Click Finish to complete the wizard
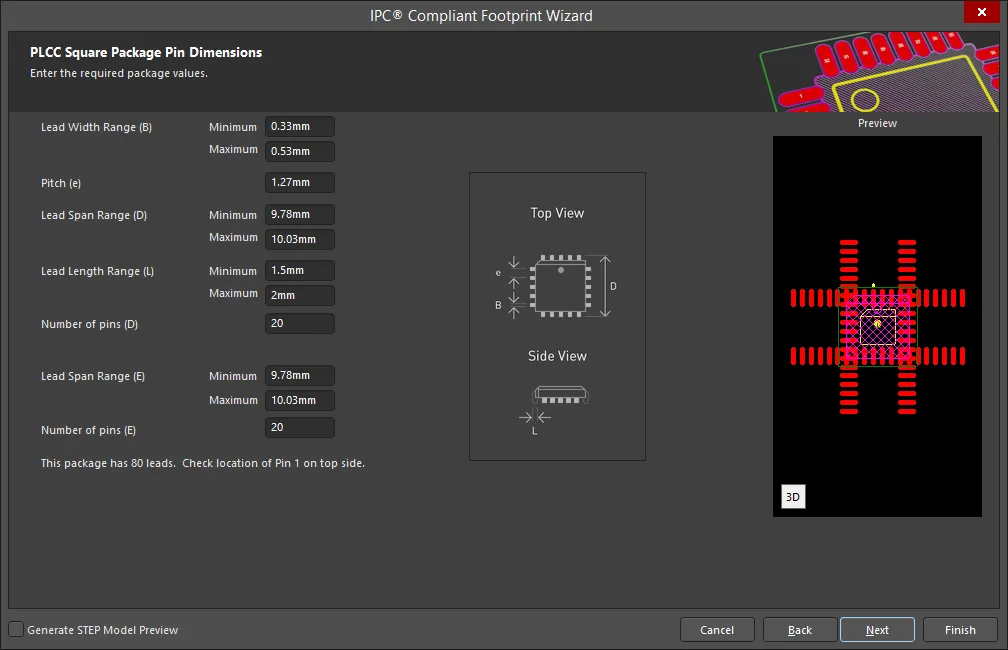1008x650 pixels. coord(960,630)
